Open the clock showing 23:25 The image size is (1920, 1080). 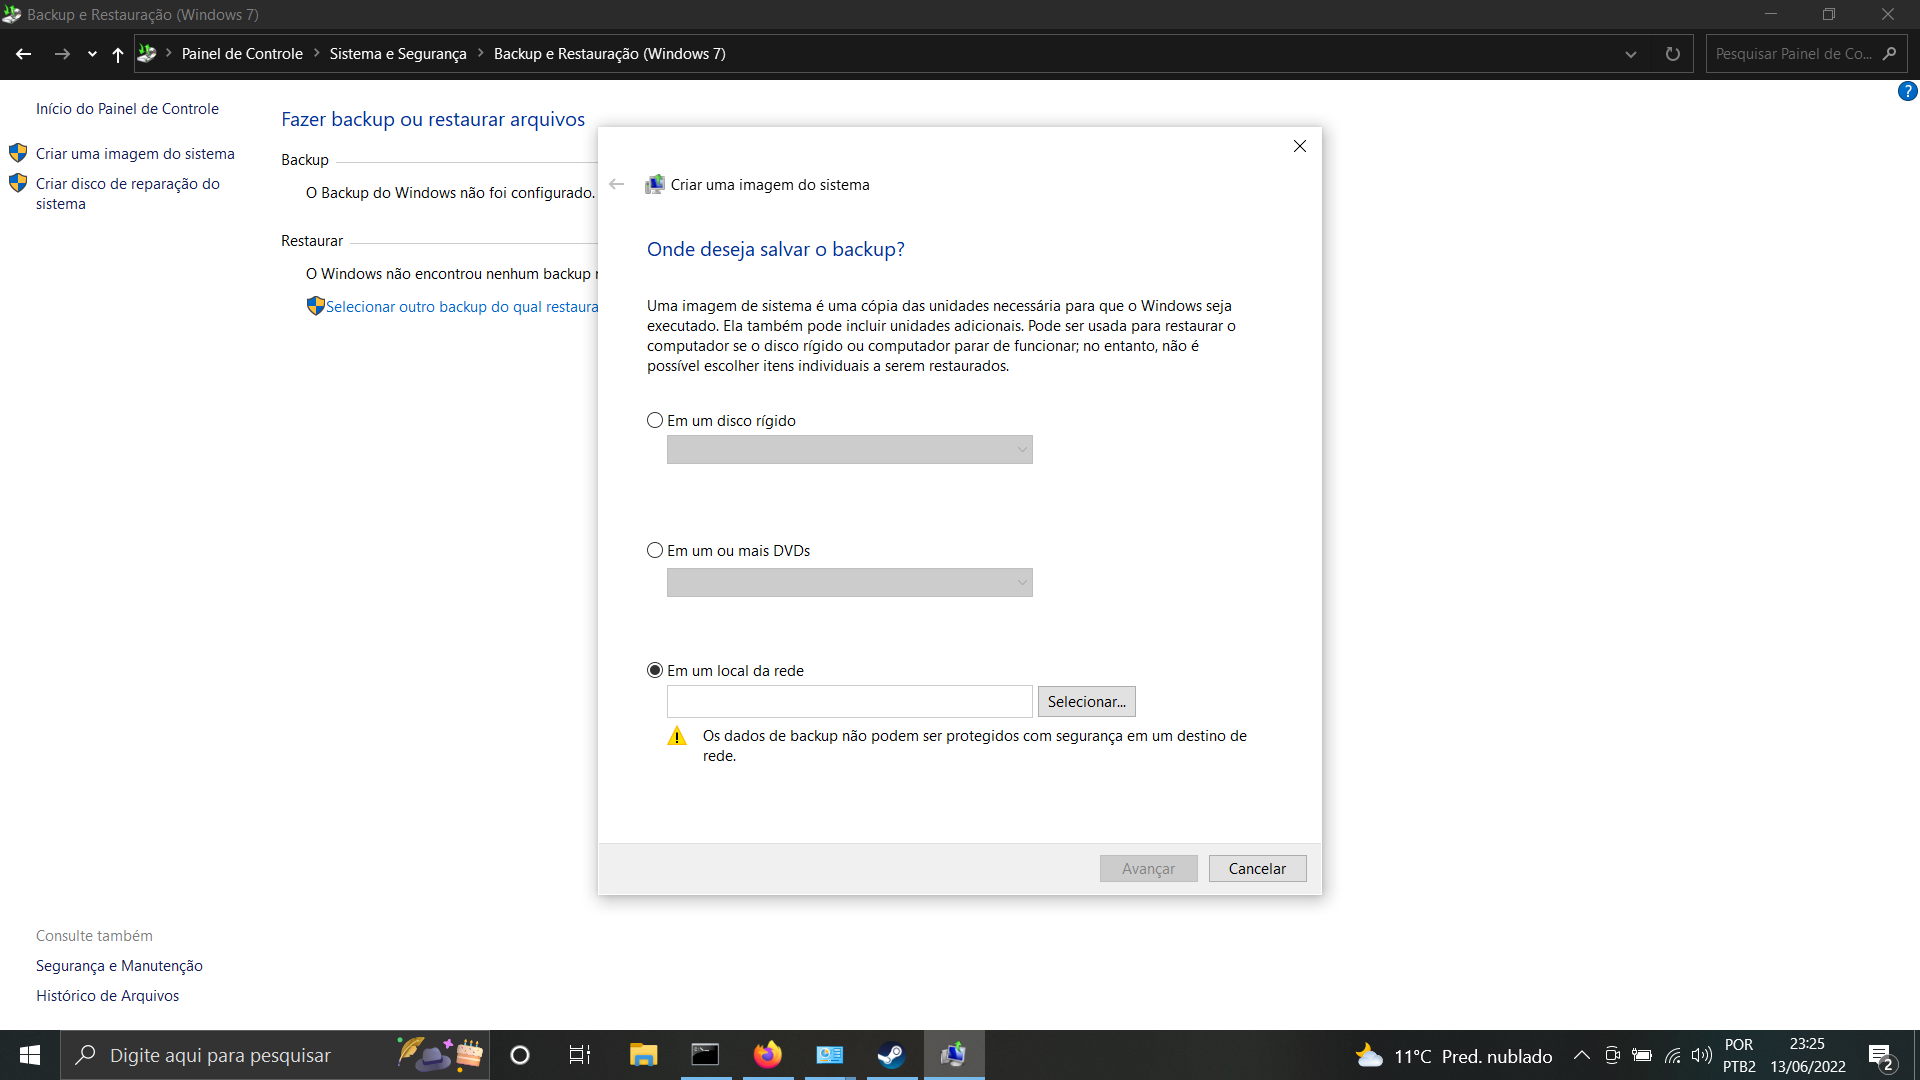tap(1808, 1056)
